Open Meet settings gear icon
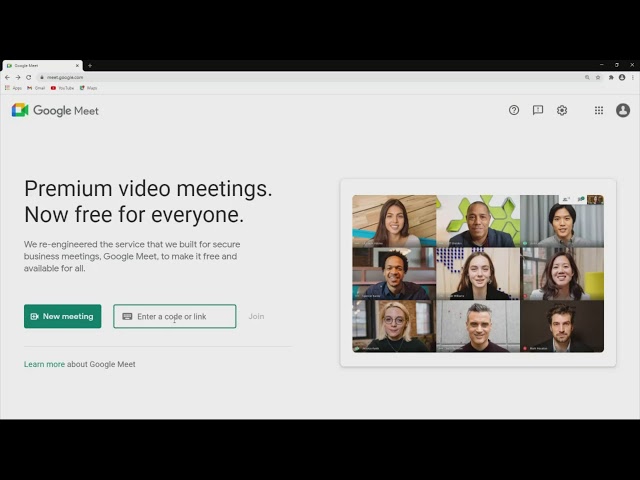Screen dimensions: 640x480 point(562,110)
